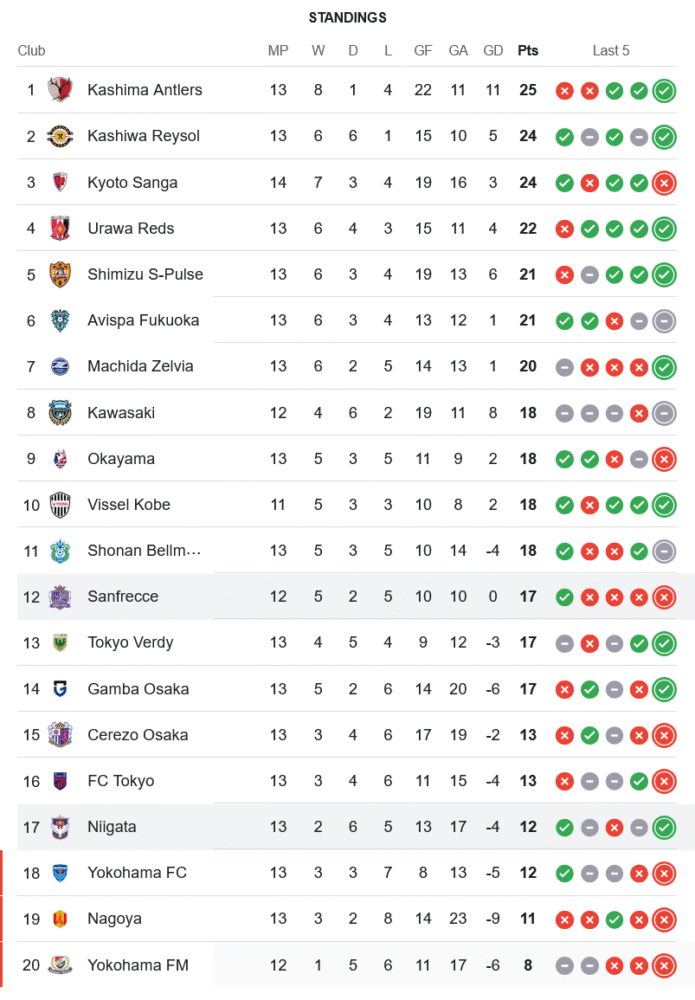This screenshot has height=1000, width=695.
Task: Open the Cerezo Osaka team link
Action: (137, 734)
